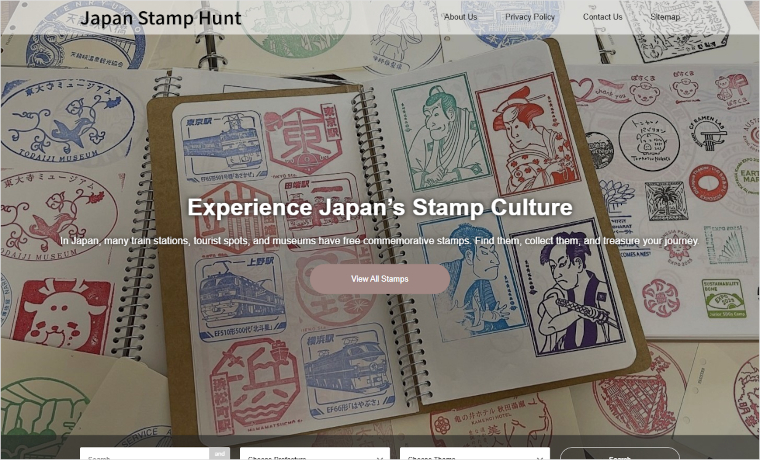Click the red kabuki portrait stamp

pyautogui.click(x=528, y=134)
